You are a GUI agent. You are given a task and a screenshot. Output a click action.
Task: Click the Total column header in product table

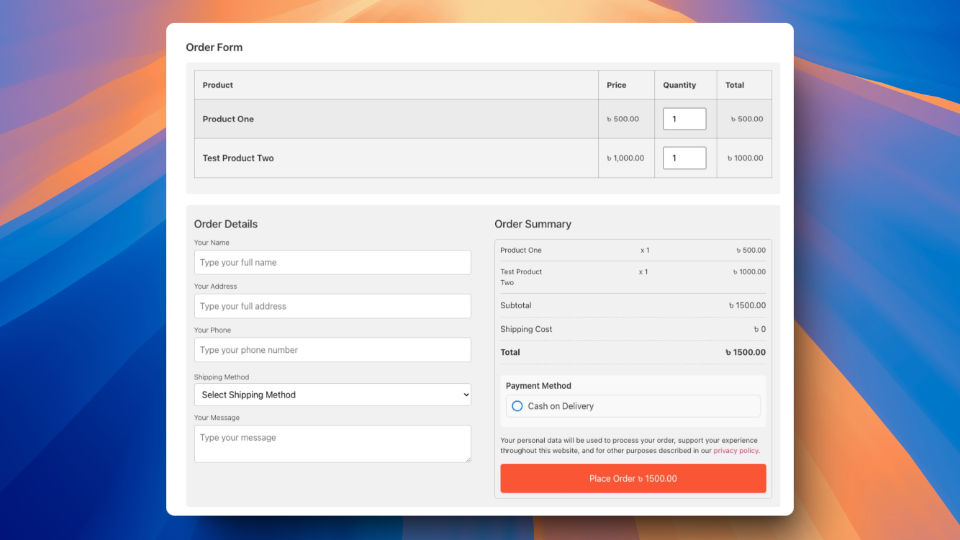pos(735,85)
